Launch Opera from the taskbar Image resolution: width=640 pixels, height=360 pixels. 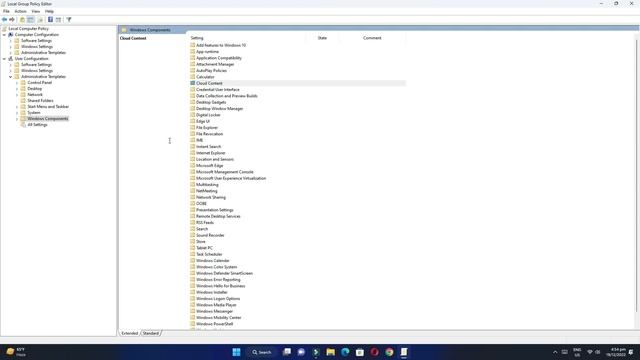374,352
